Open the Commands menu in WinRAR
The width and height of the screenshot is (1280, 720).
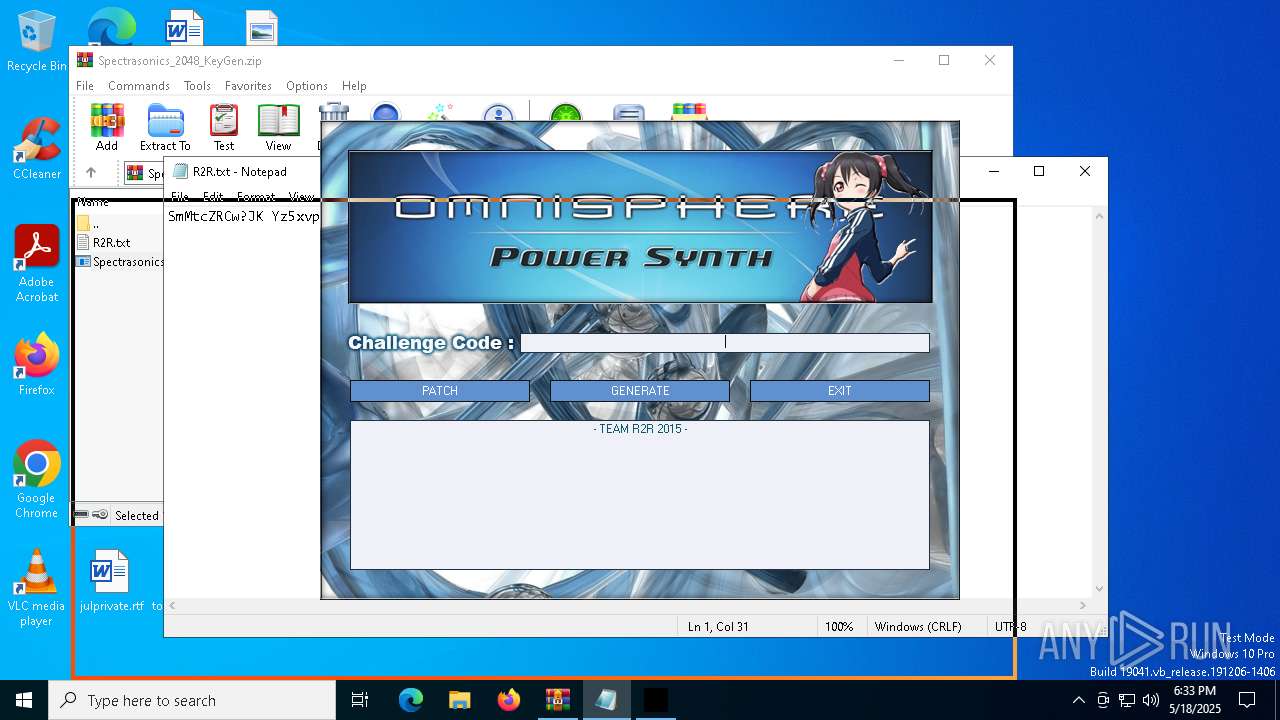point(139,86)
